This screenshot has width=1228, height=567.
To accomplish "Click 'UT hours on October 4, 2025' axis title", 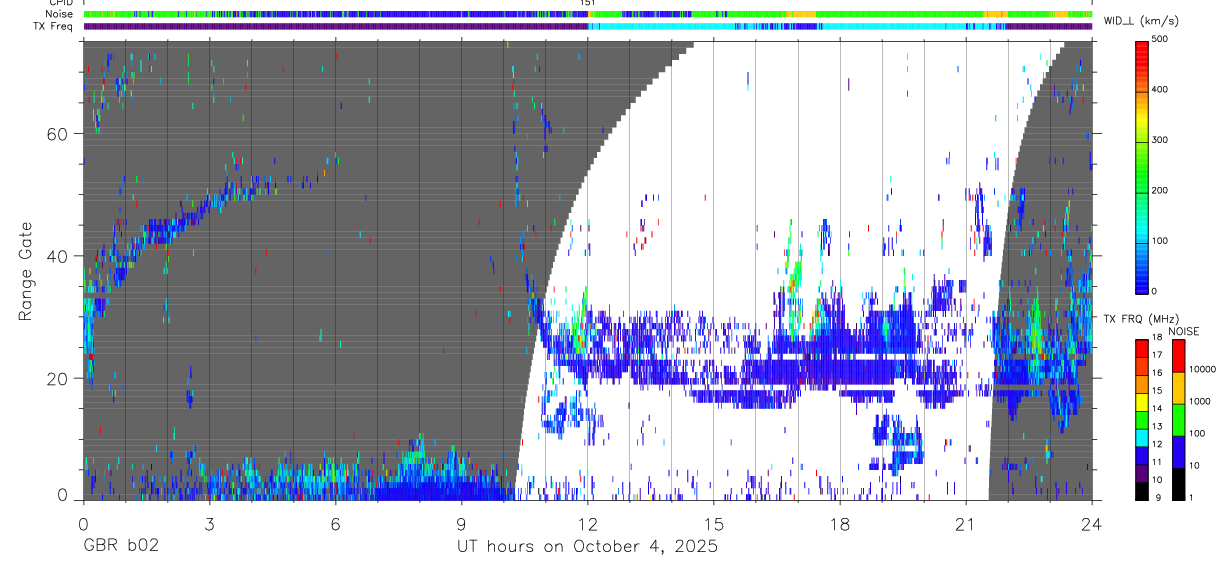I will point(587,547).
